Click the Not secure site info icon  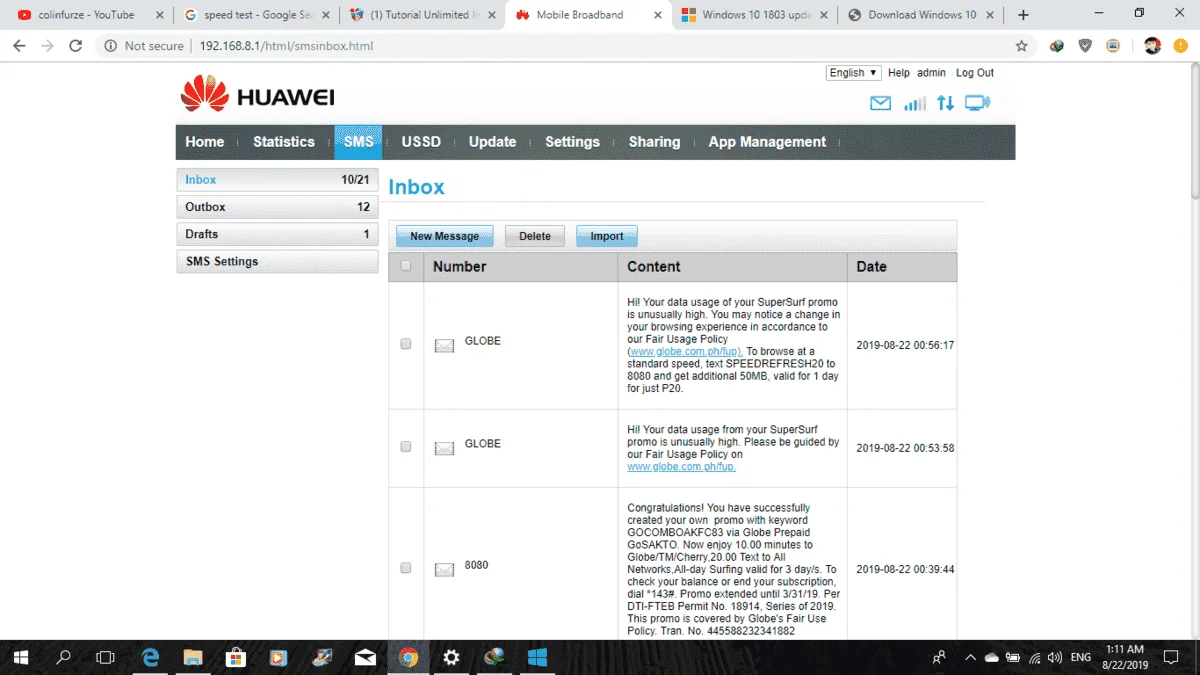pyautogui.click(x=109, y=46)
